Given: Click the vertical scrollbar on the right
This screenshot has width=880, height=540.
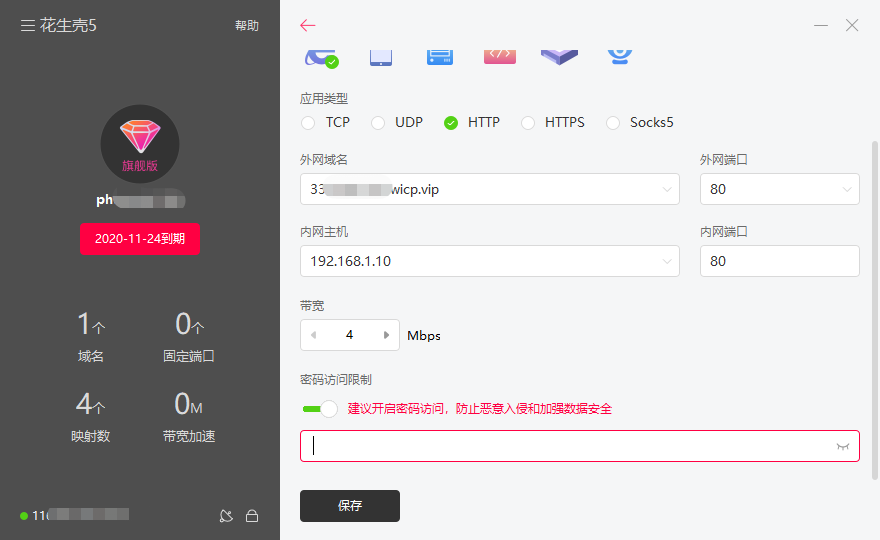Looking at the screenshot, I should 875,310.
